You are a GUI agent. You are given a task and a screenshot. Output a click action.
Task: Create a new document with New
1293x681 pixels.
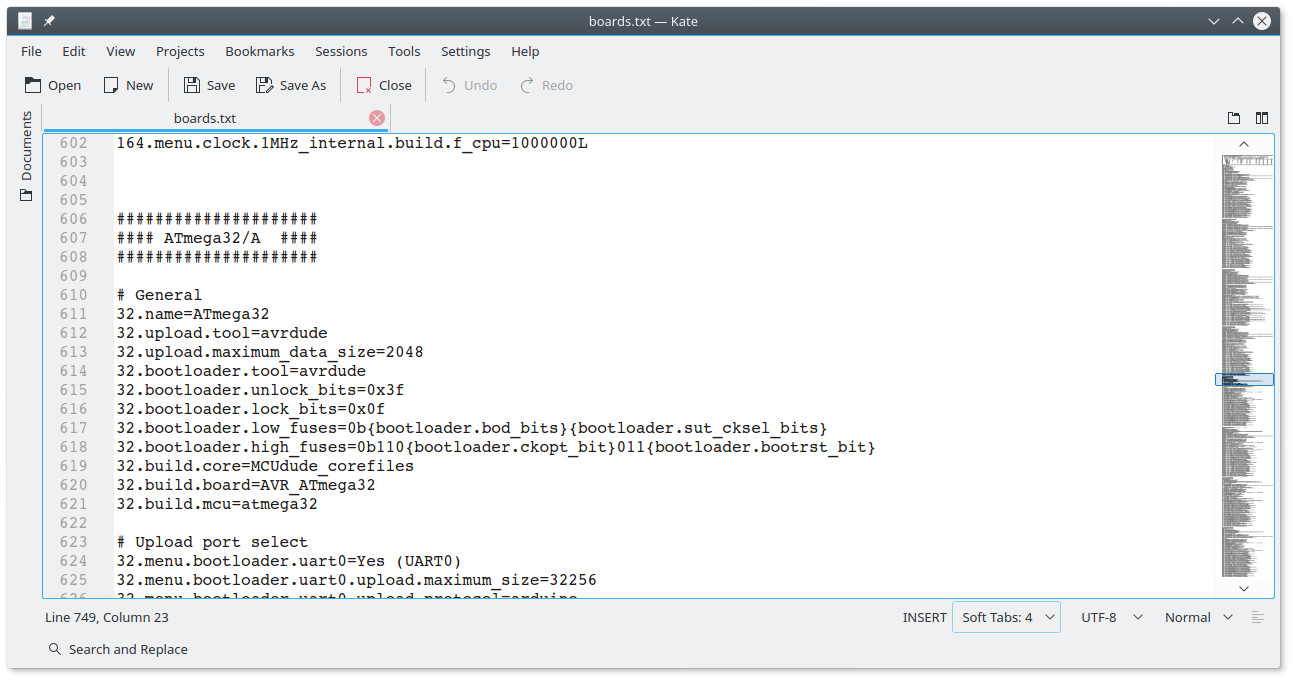(x=128, y=85)
